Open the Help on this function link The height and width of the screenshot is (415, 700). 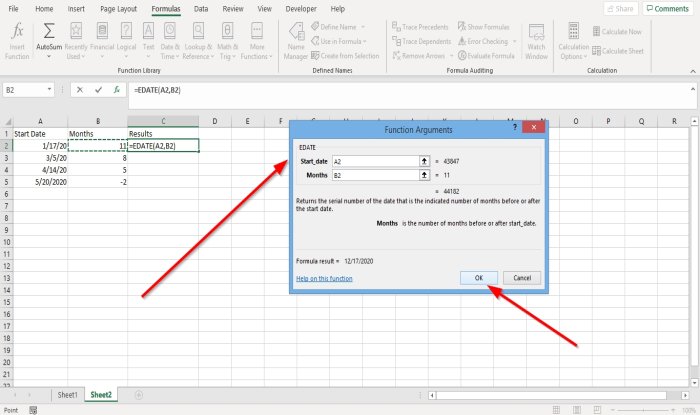point(324,278)
